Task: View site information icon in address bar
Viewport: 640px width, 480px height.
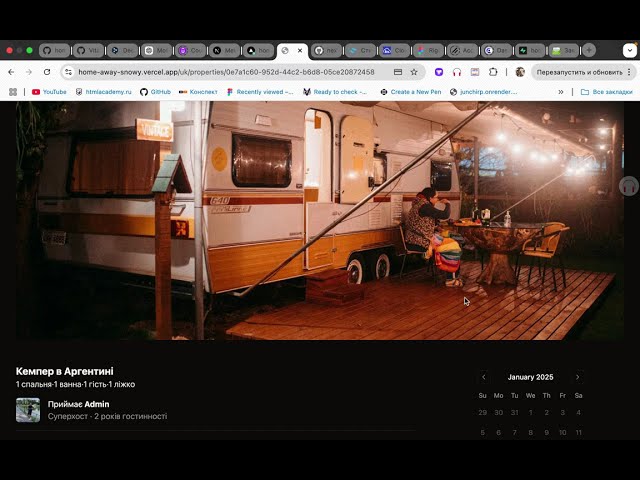Action: point(69,72)
